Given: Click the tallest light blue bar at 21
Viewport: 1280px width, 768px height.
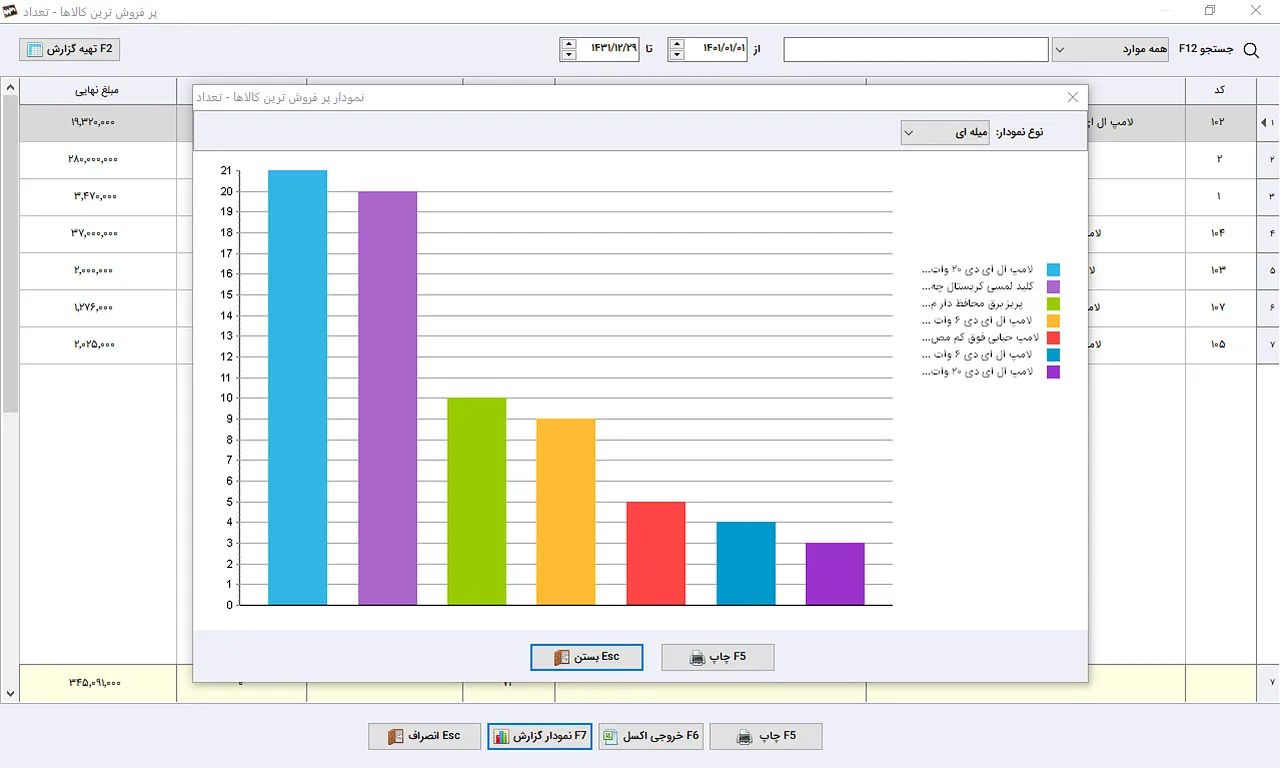Looking at the screenshot, I should click(297, 388).
